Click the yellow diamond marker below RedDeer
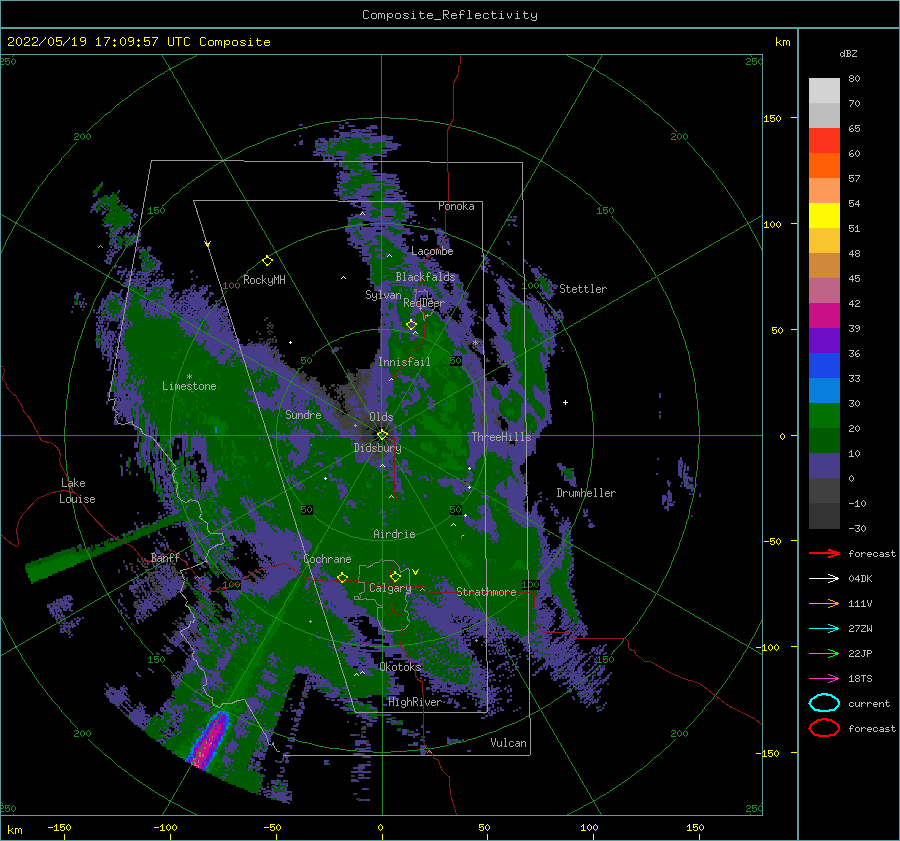Image resolution: width=900 pixels, height=841 pixels. click(x=411, y=325)
